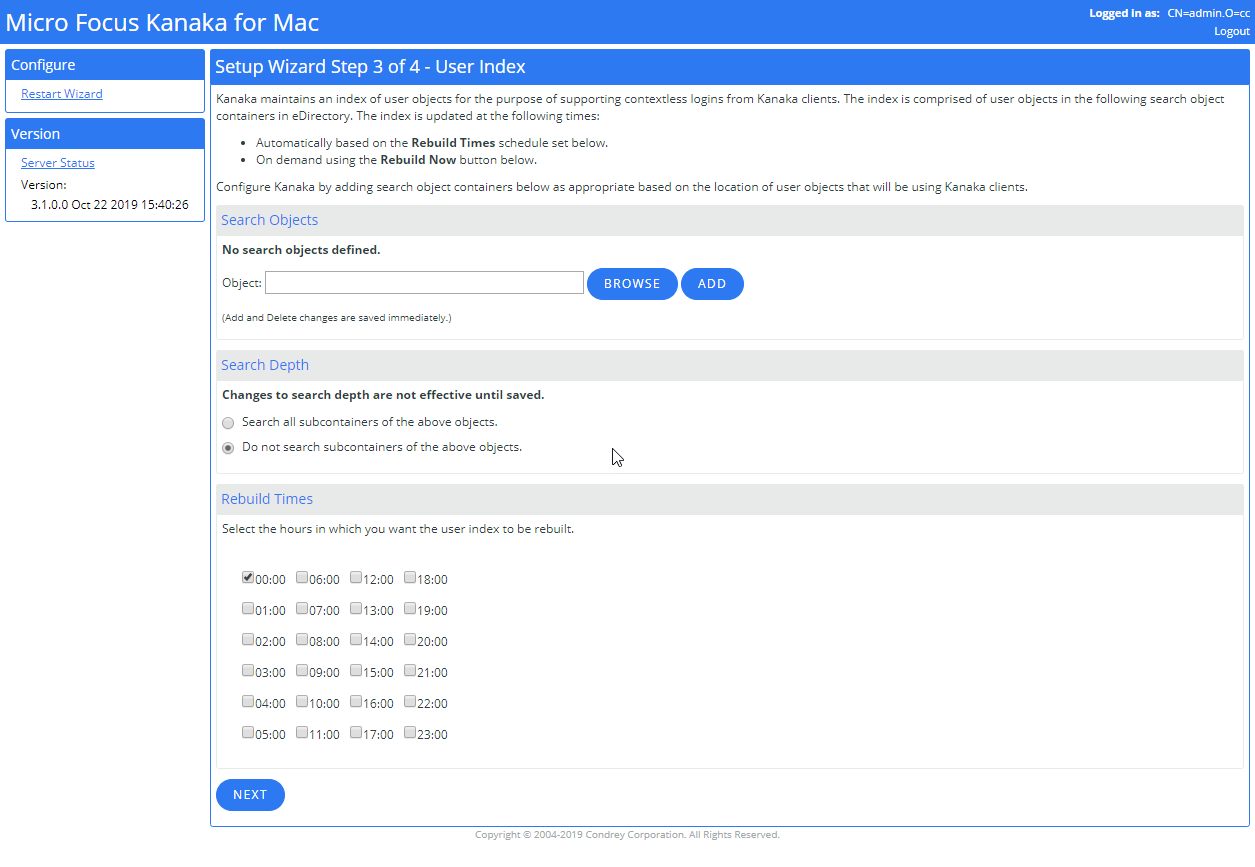This screenshot has height=867, width=1255.
Task: Check the 12:00 rebuild time checkbox
Action: pyautogui.click(x=356, y=577)
